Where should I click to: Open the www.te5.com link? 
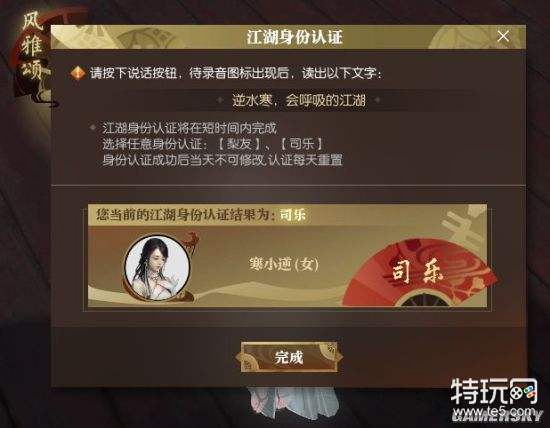(494, 412)
